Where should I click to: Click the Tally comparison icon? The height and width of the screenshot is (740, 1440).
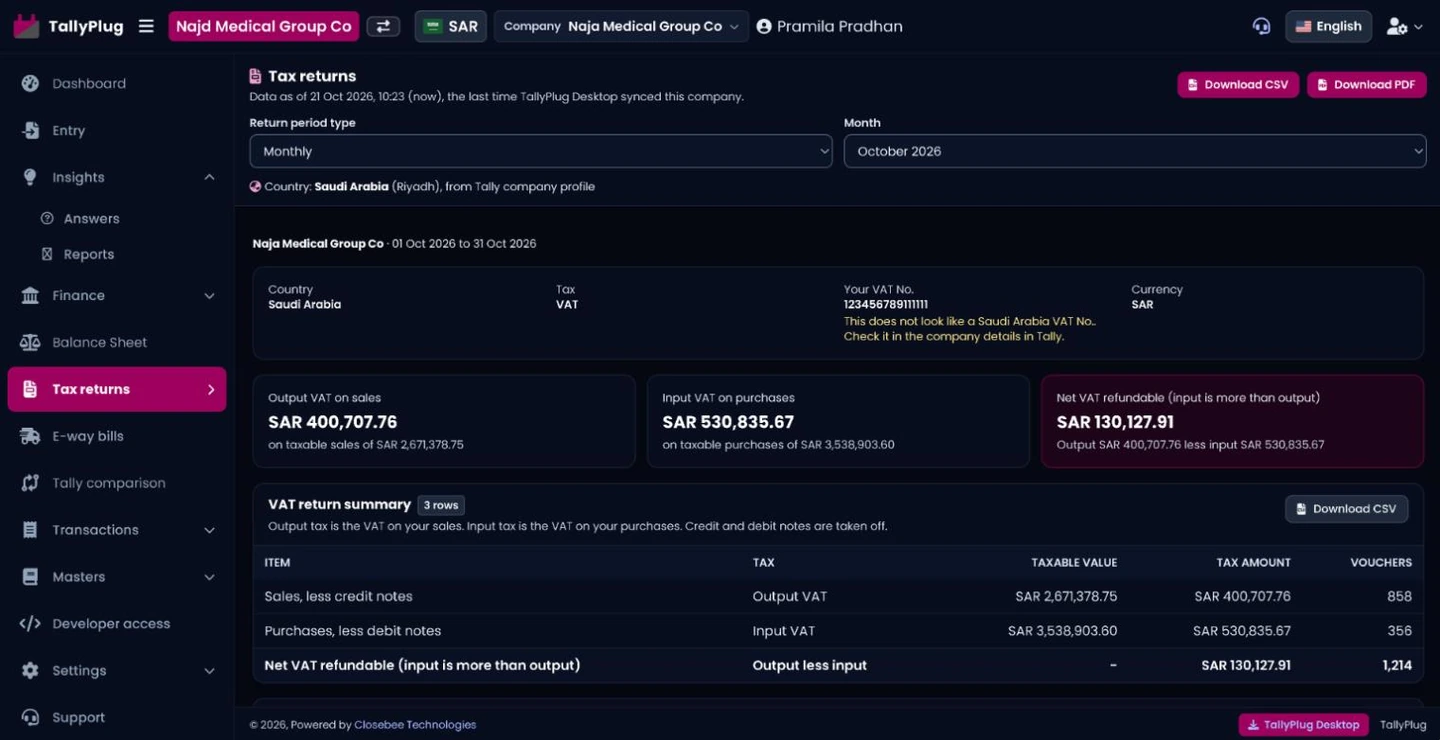tap(30, 483)
